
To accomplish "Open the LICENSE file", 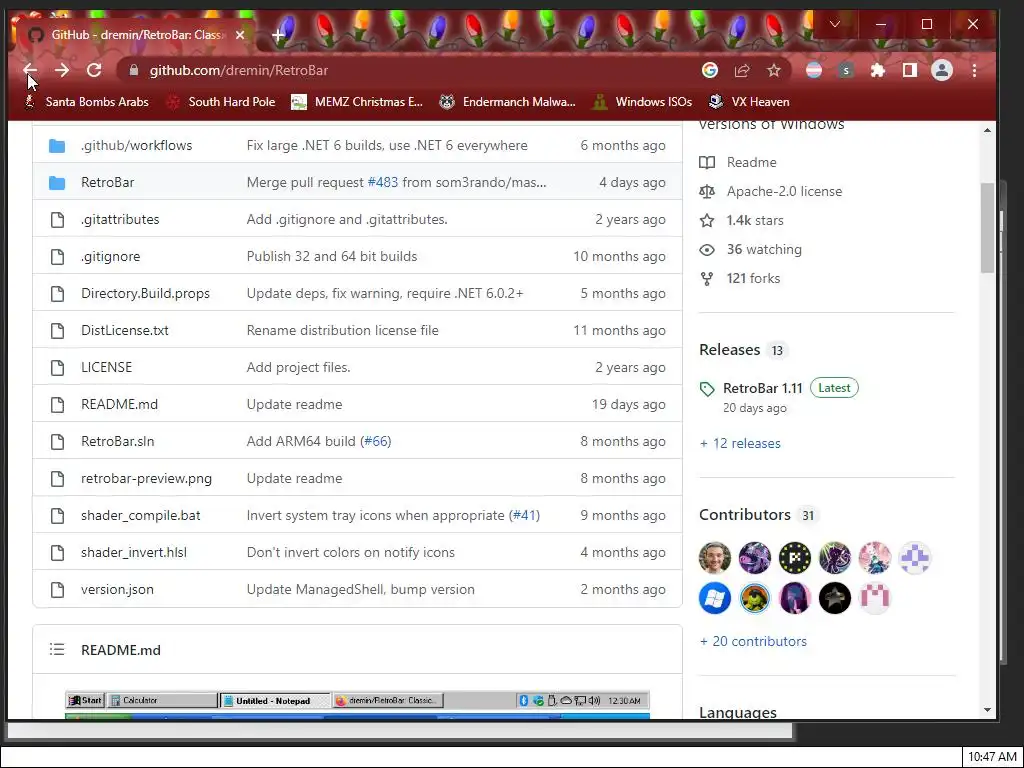I will point(106,368).
